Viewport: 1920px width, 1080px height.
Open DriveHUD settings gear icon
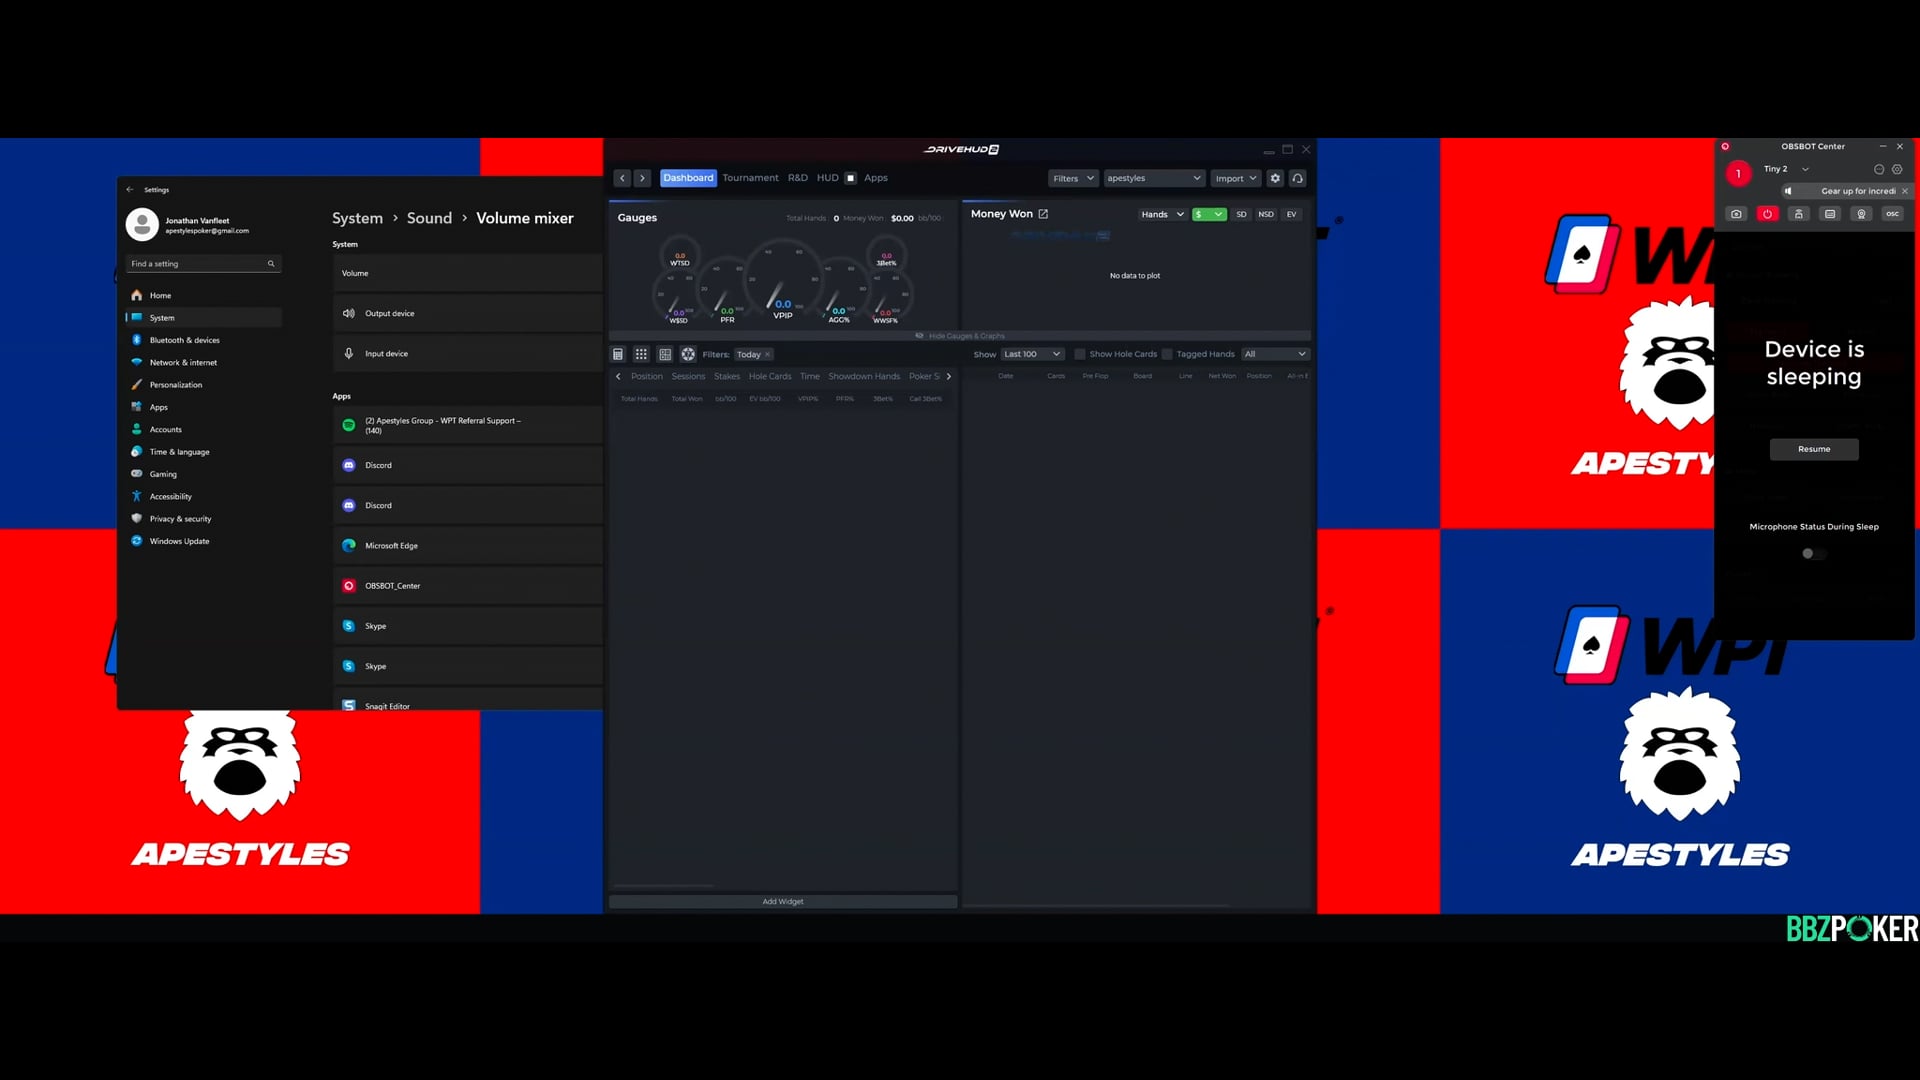1275,178
